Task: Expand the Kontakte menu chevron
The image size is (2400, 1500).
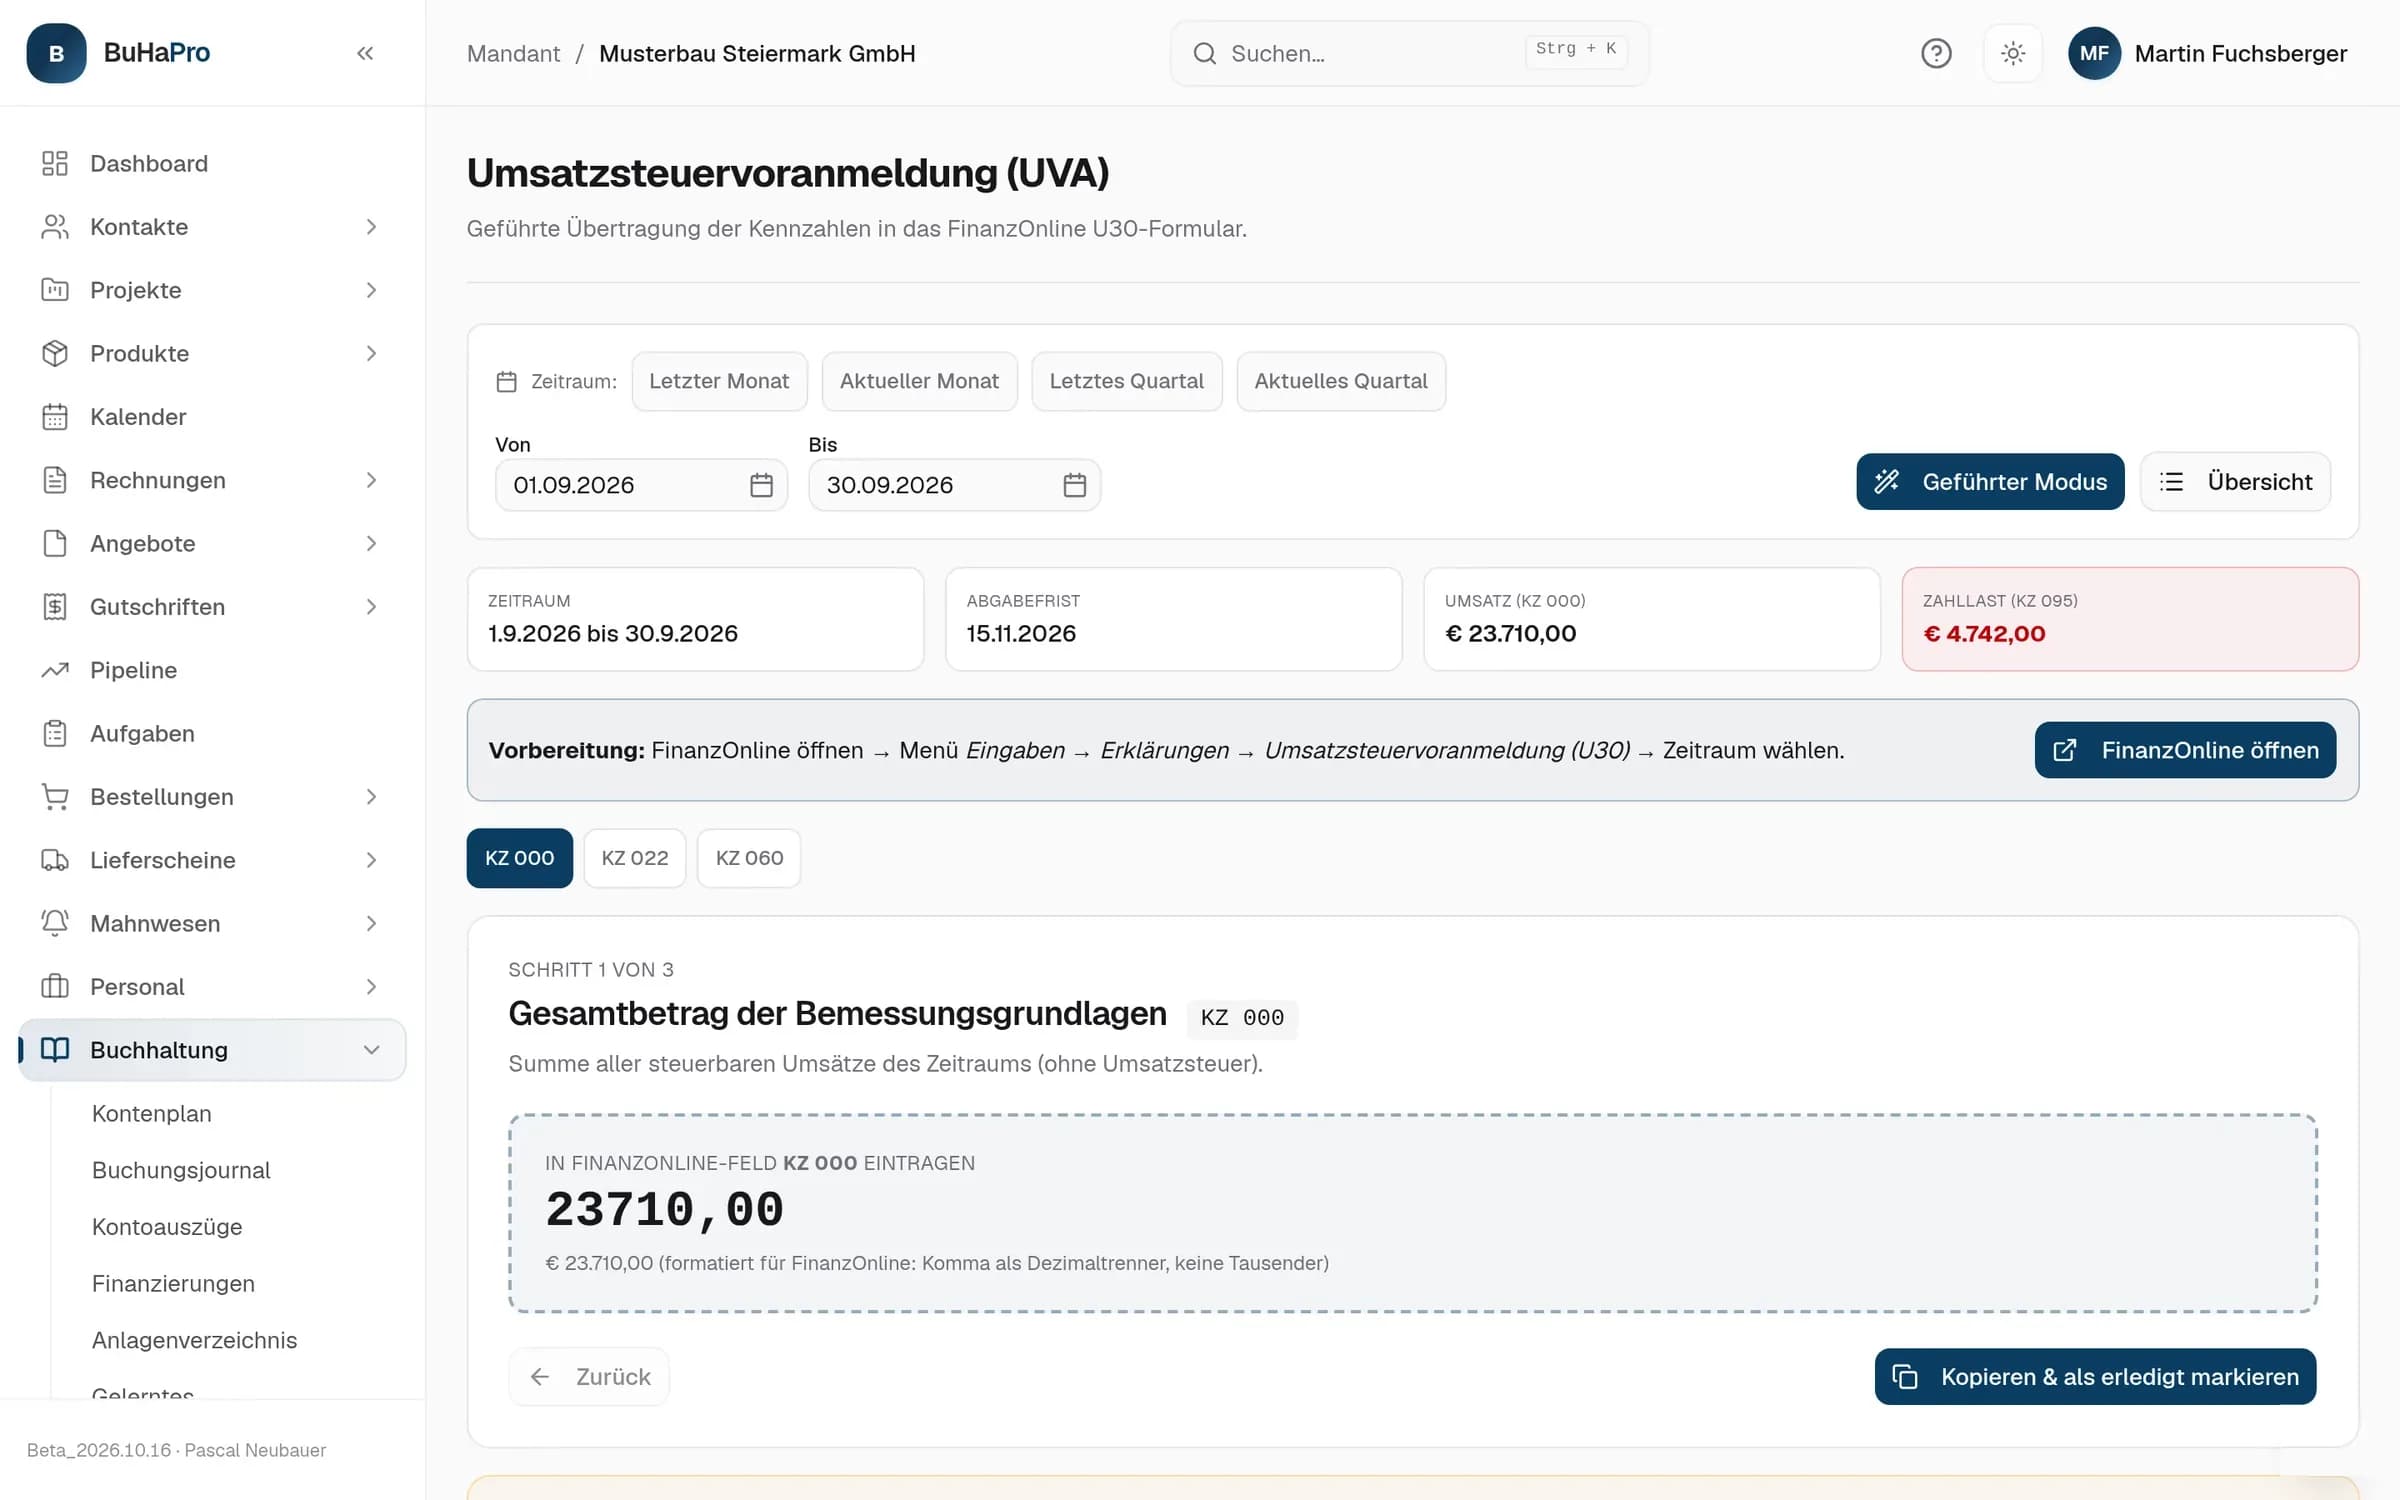Action: coord(371,227)
